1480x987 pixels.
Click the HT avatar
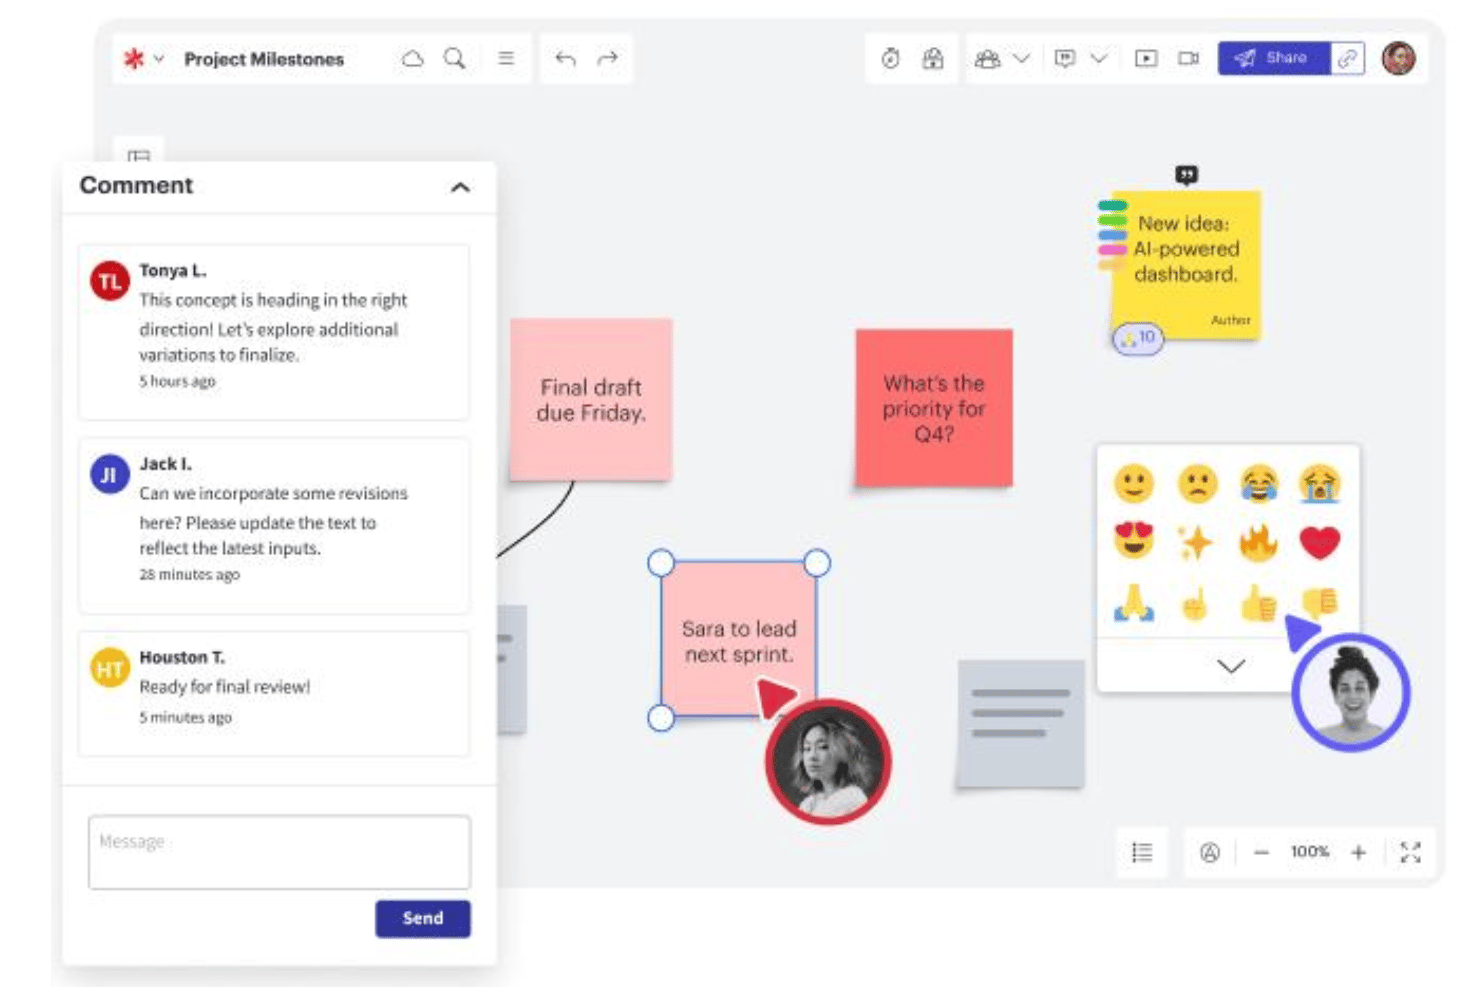click(x=110, y=668)
